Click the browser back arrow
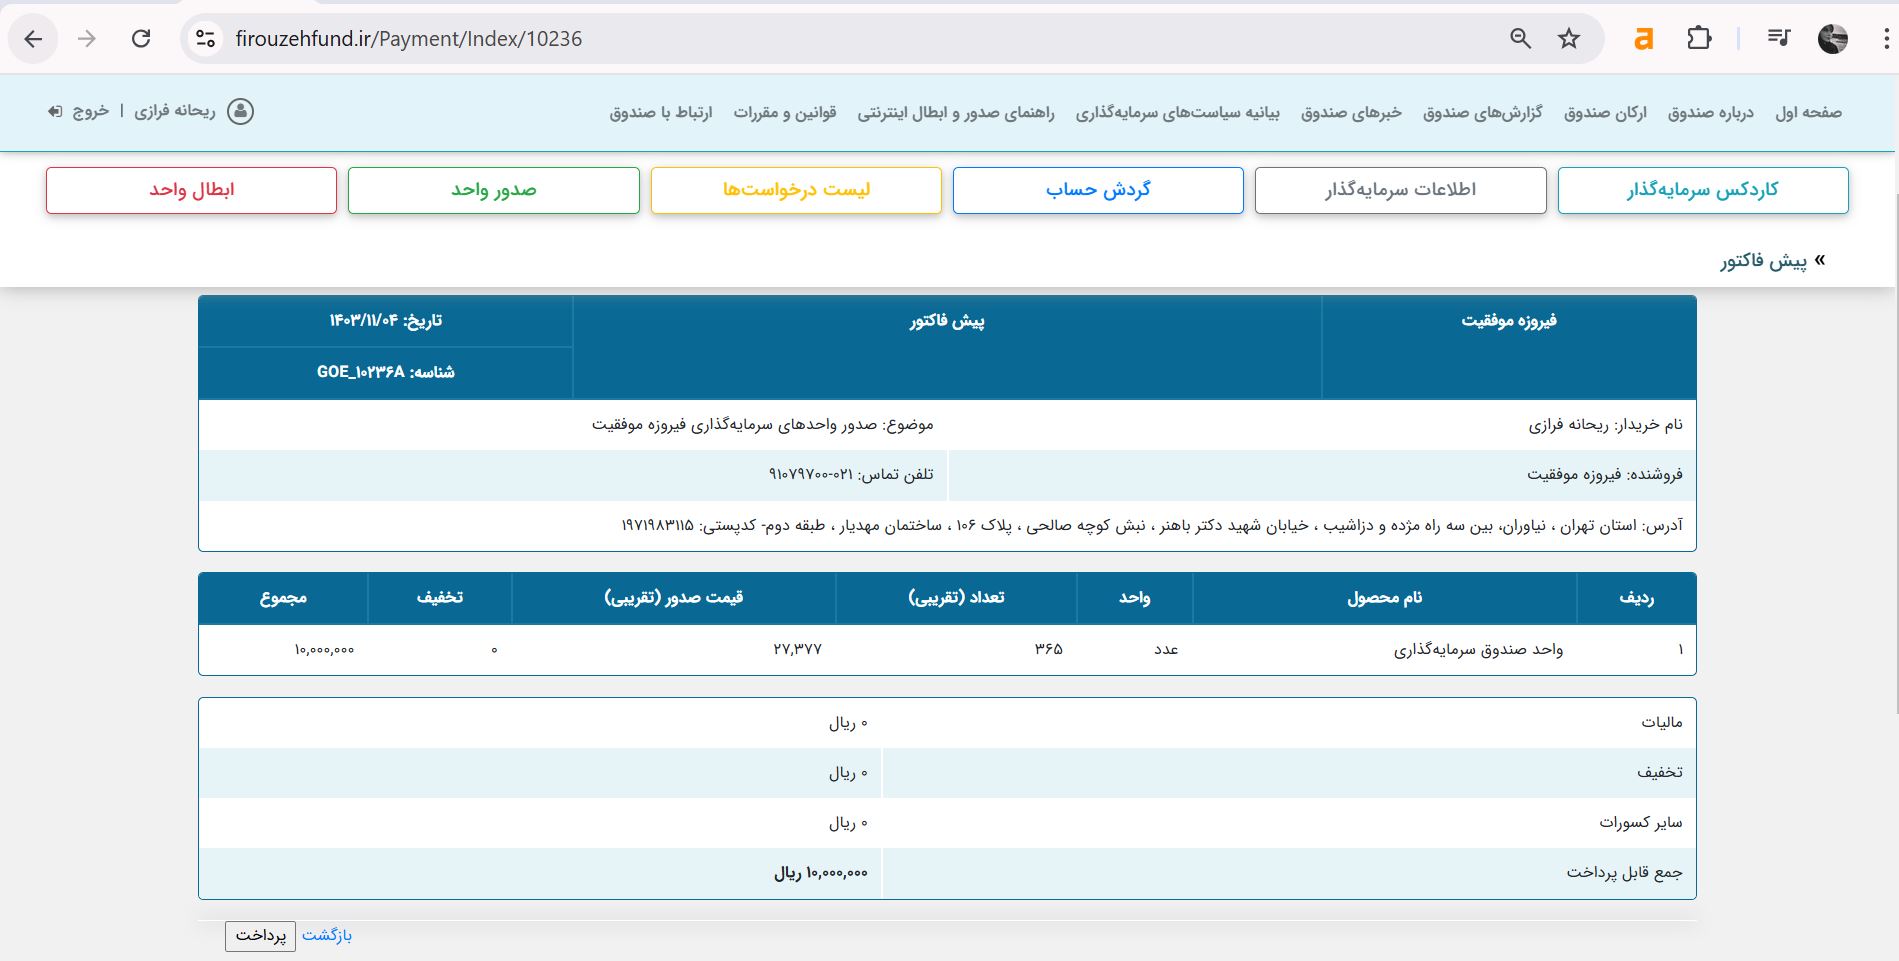This screenshot has height=961, width=1899. point(33,39)
